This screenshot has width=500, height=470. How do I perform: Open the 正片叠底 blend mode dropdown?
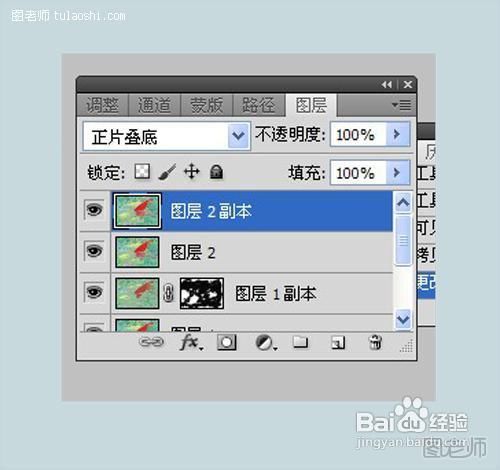click(x=167, y=136)
